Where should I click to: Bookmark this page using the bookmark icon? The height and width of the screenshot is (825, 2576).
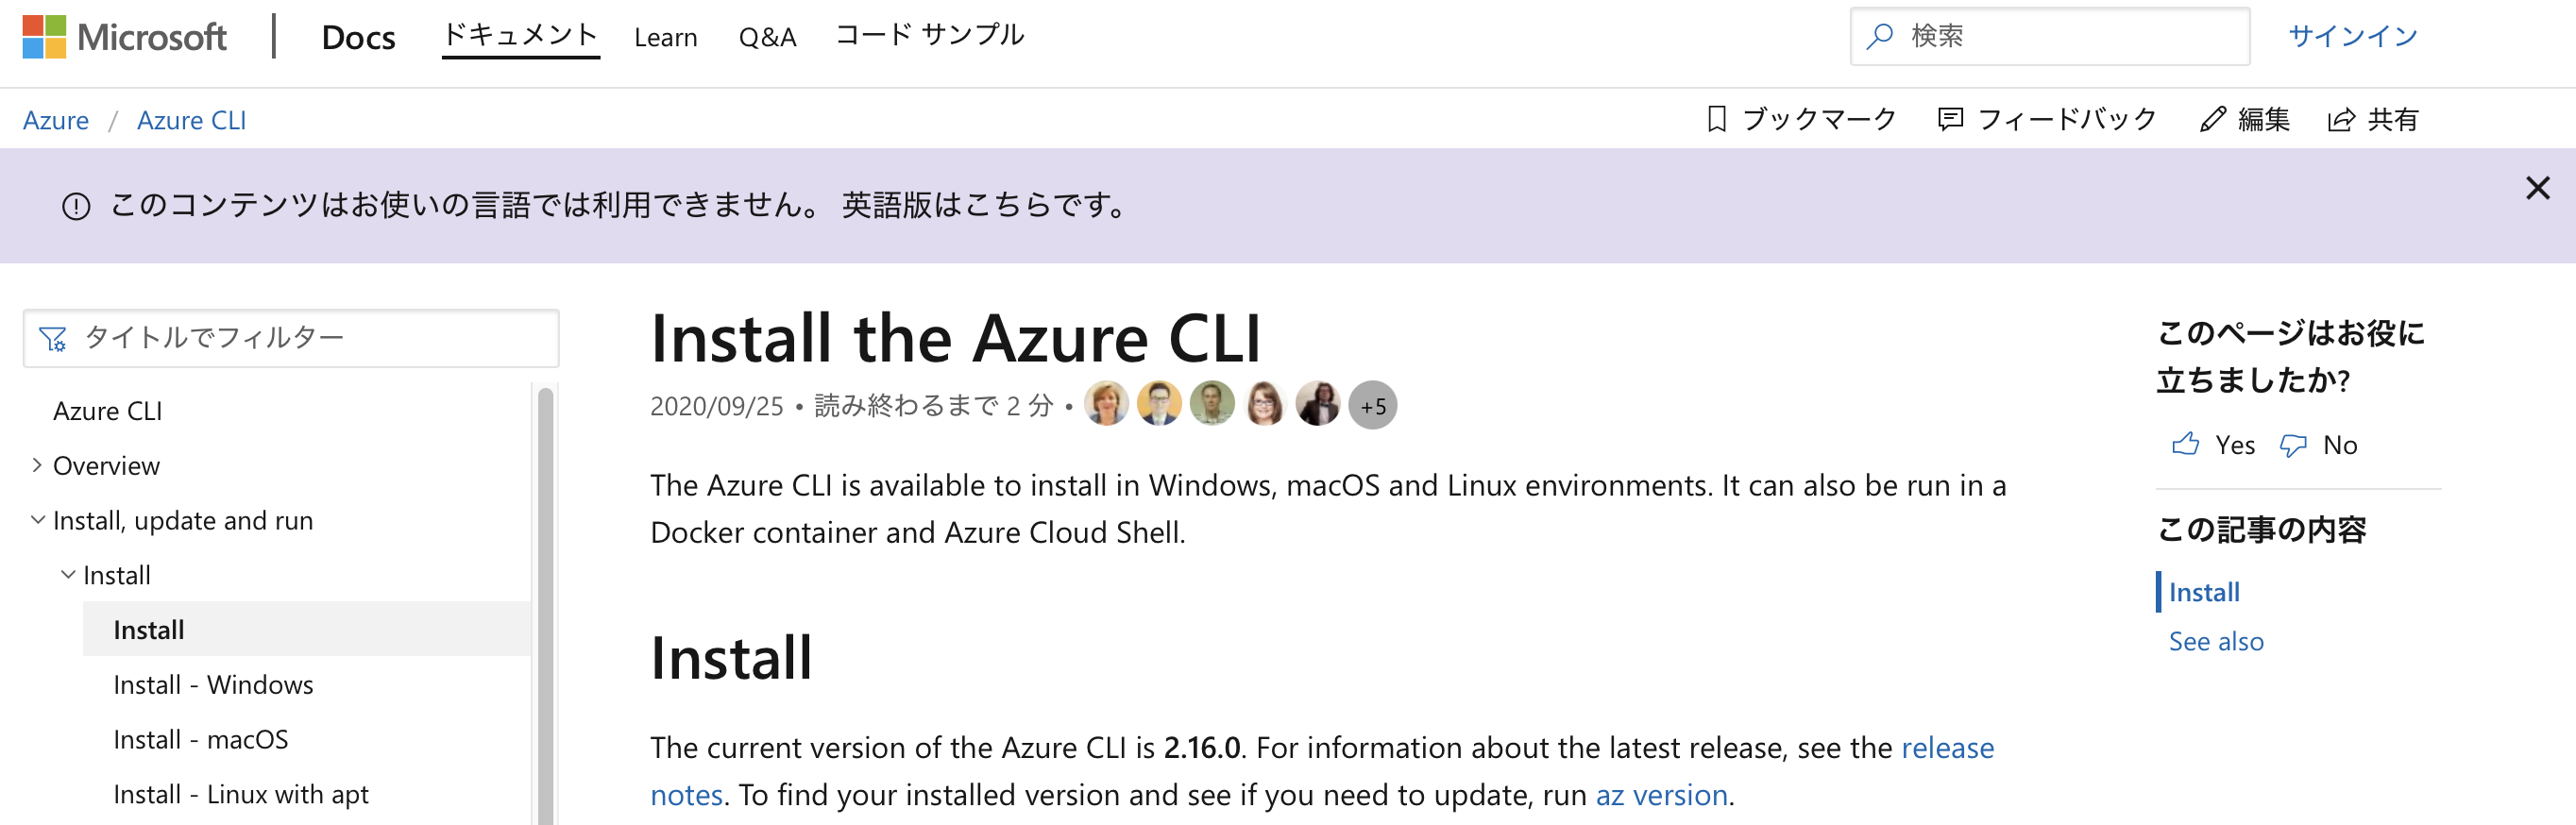click(x=1718, y=119)
